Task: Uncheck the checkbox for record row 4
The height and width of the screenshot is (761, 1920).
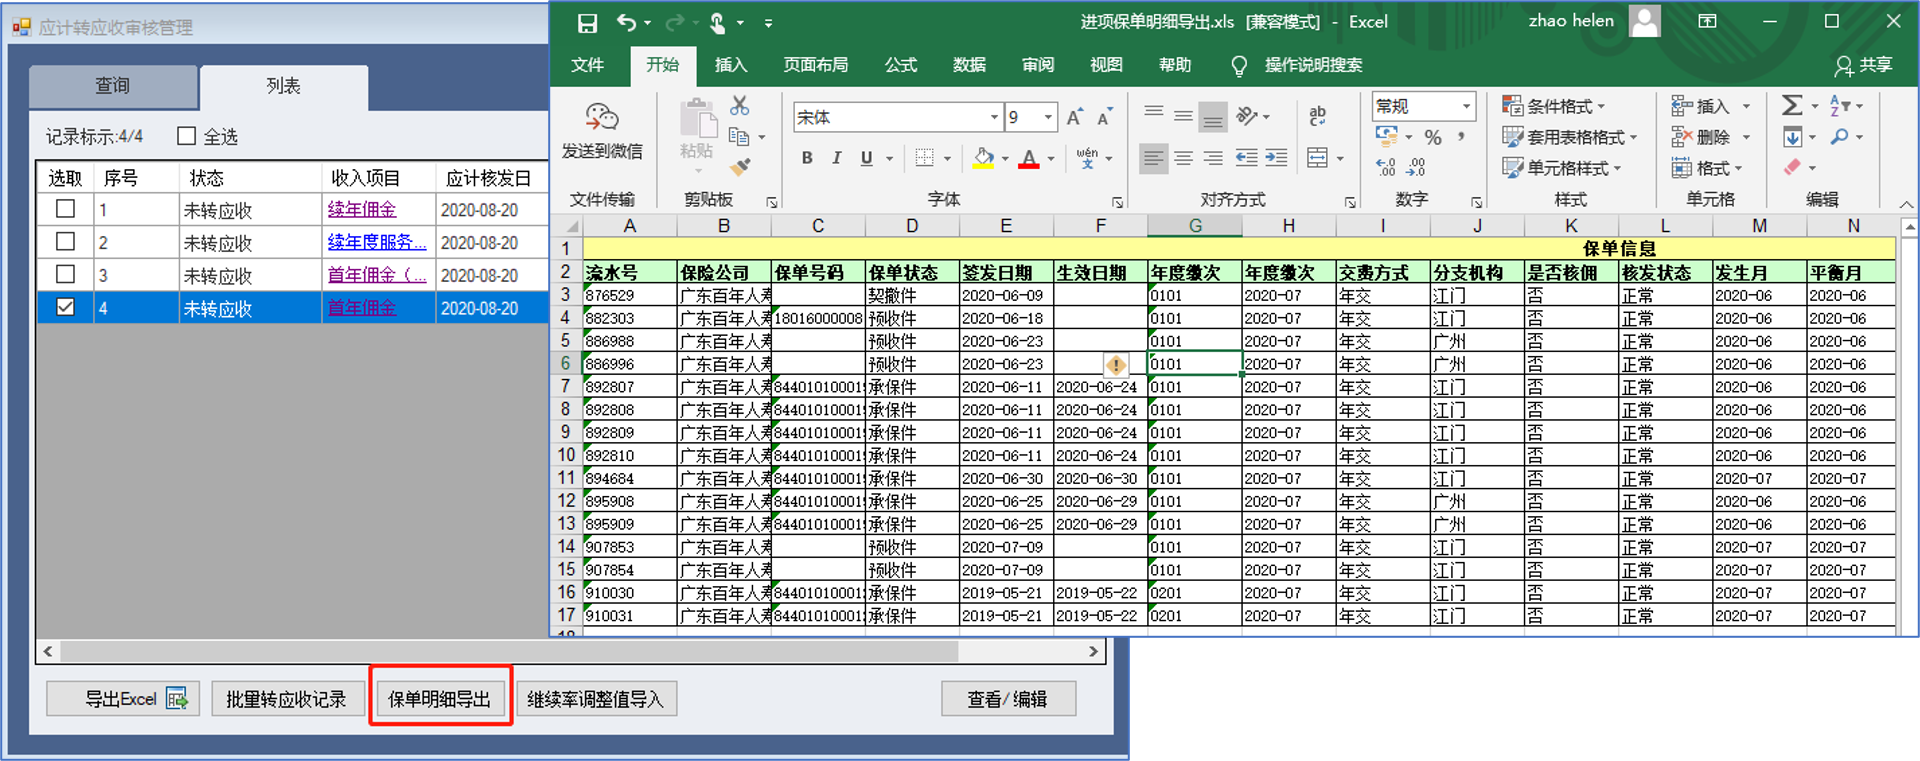Action: 66,307
